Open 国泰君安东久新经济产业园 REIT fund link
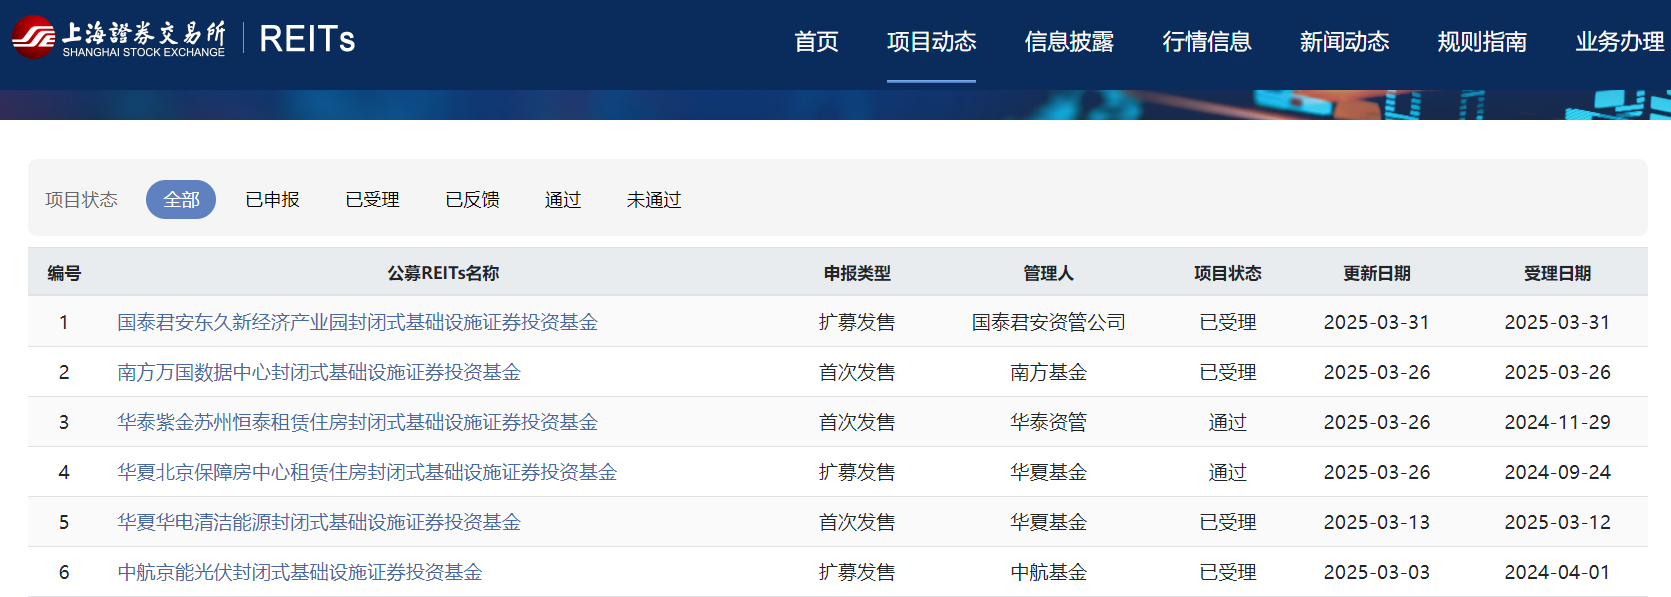1671x597 pixels. [x=357, y=322]
